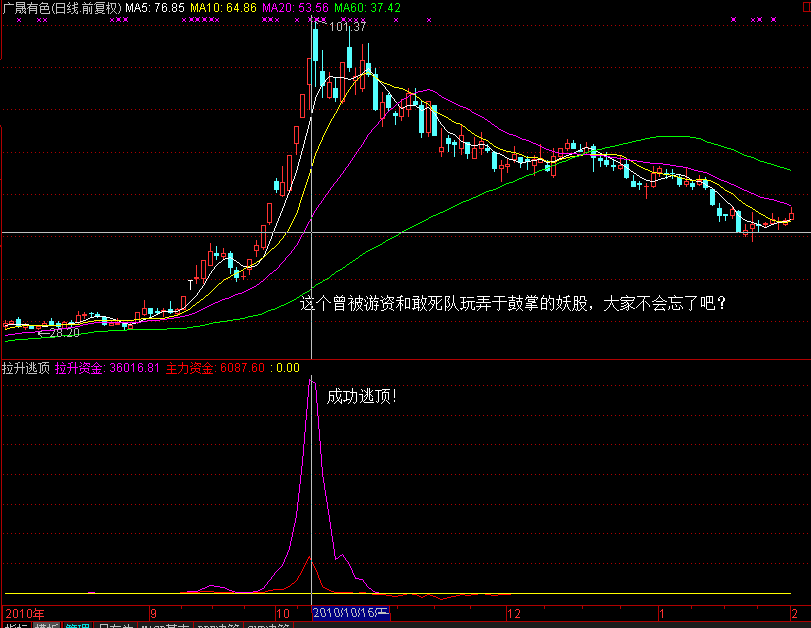Image resolution: width=811 pixels, height=628 pixels.
Task: Select the MA60: 37.42 indicator label
Action: point(367,8)
